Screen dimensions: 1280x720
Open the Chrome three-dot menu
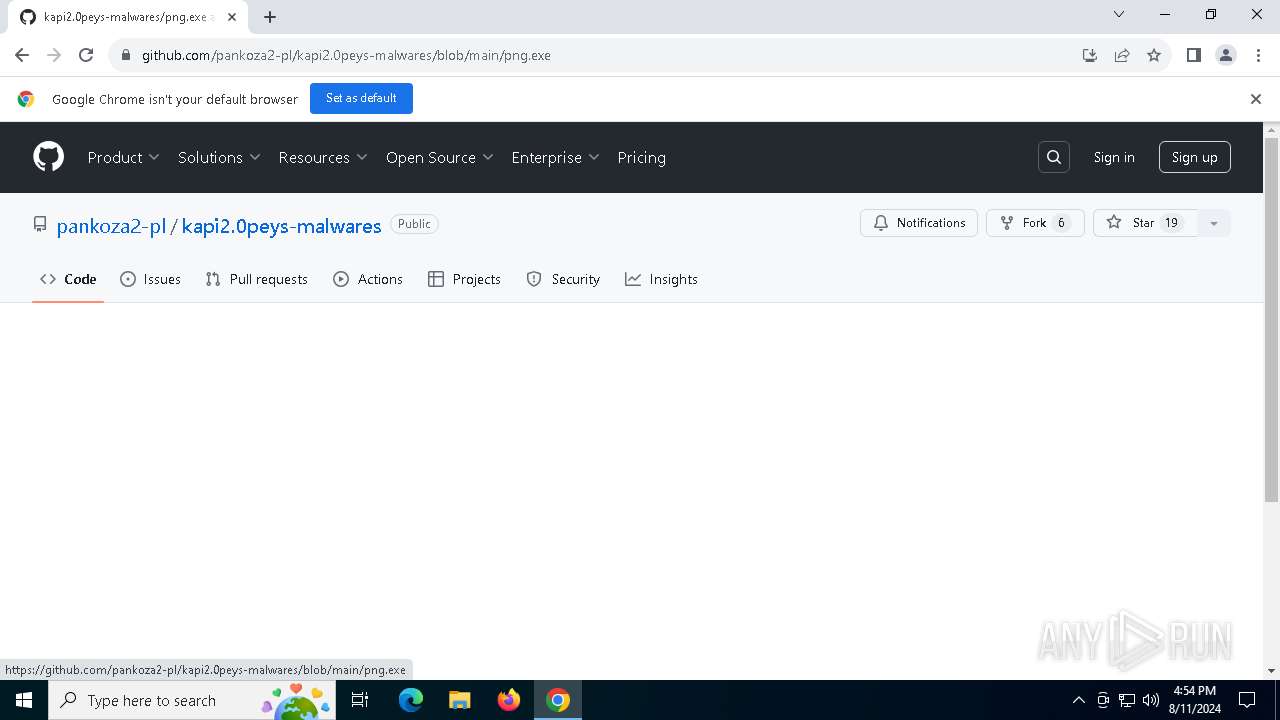[1257, 55]
